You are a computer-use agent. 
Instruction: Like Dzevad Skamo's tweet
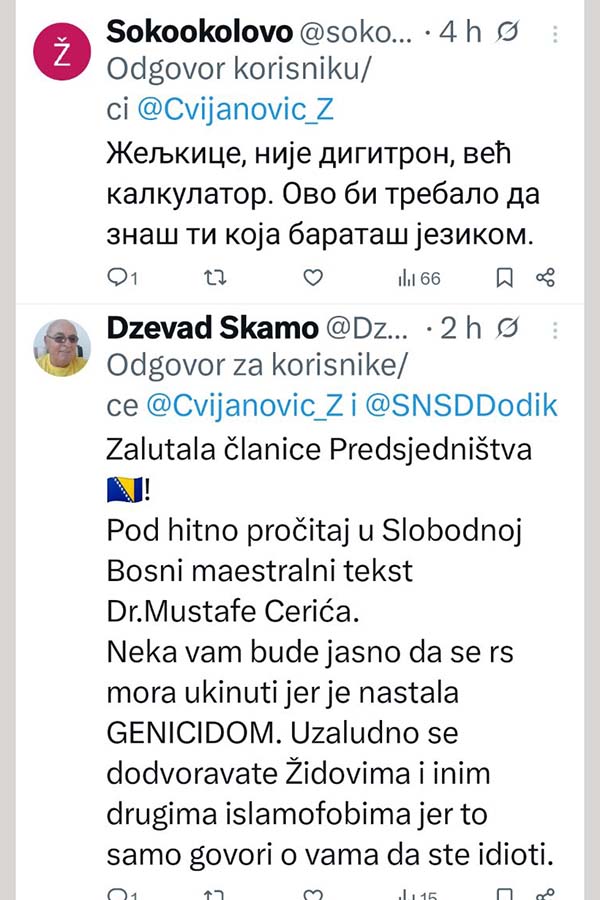pos(313,893)
